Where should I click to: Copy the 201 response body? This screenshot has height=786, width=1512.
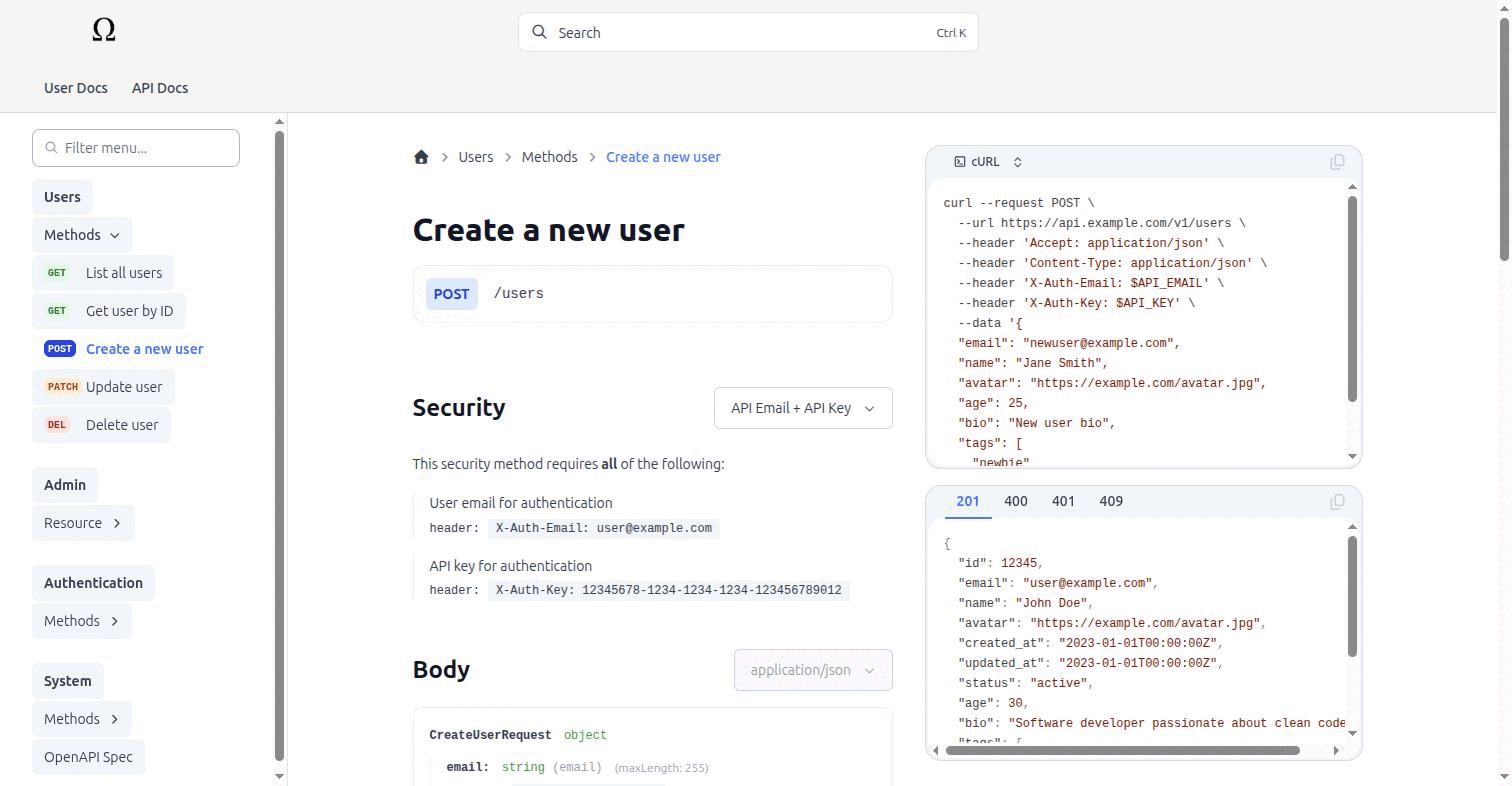(1337, 502)
